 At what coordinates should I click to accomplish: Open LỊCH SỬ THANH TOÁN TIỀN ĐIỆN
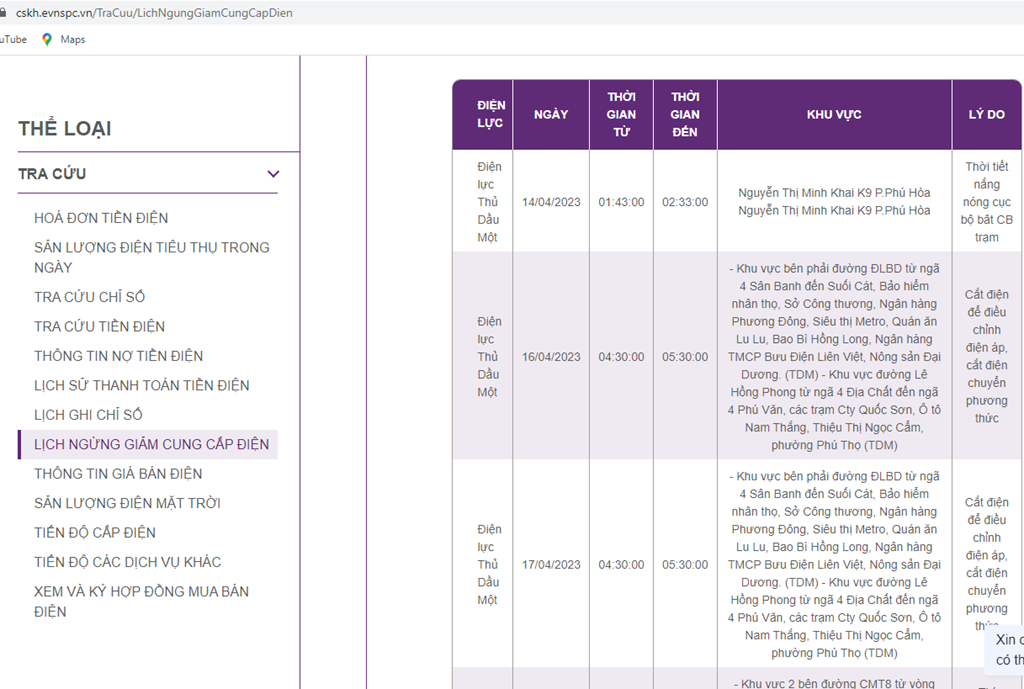pos(142,385)
